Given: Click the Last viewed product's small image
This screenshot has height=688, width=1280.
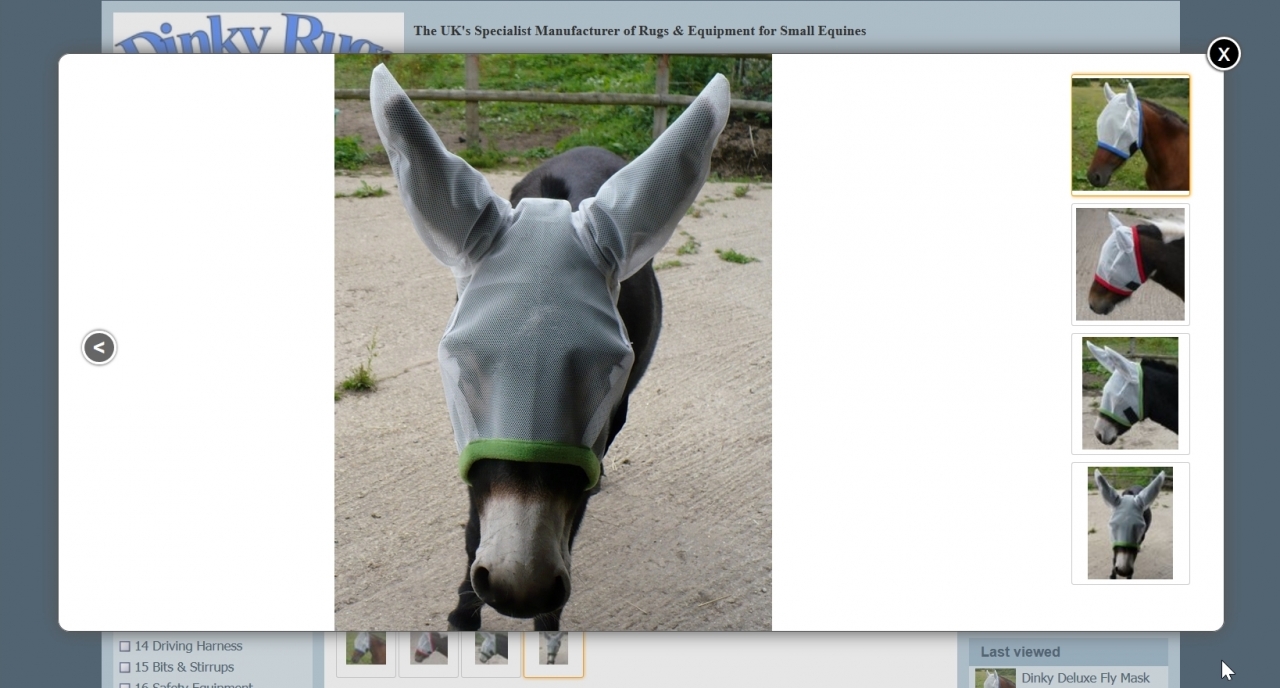Looking at the screenshot, I should (995, 679).
